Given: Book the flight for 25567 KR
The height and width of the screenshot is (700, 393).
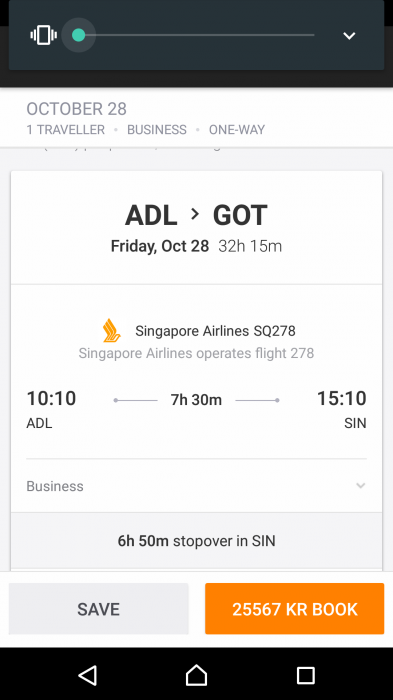Looking at the screenshot, I should [294, 608].
